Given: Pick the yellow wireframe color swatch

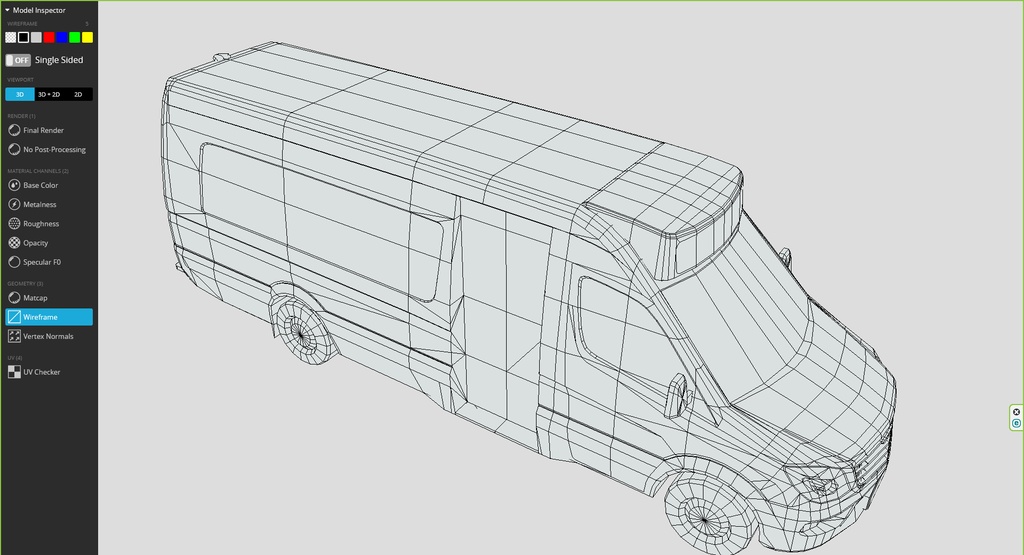Looking at the screenshot, I should coord(87,37).
